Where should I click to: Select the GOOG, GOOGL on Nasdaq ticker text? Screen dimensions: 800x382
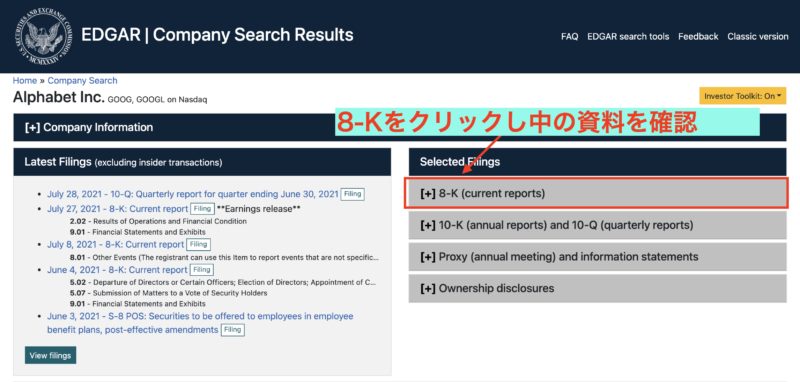(158, 100)
